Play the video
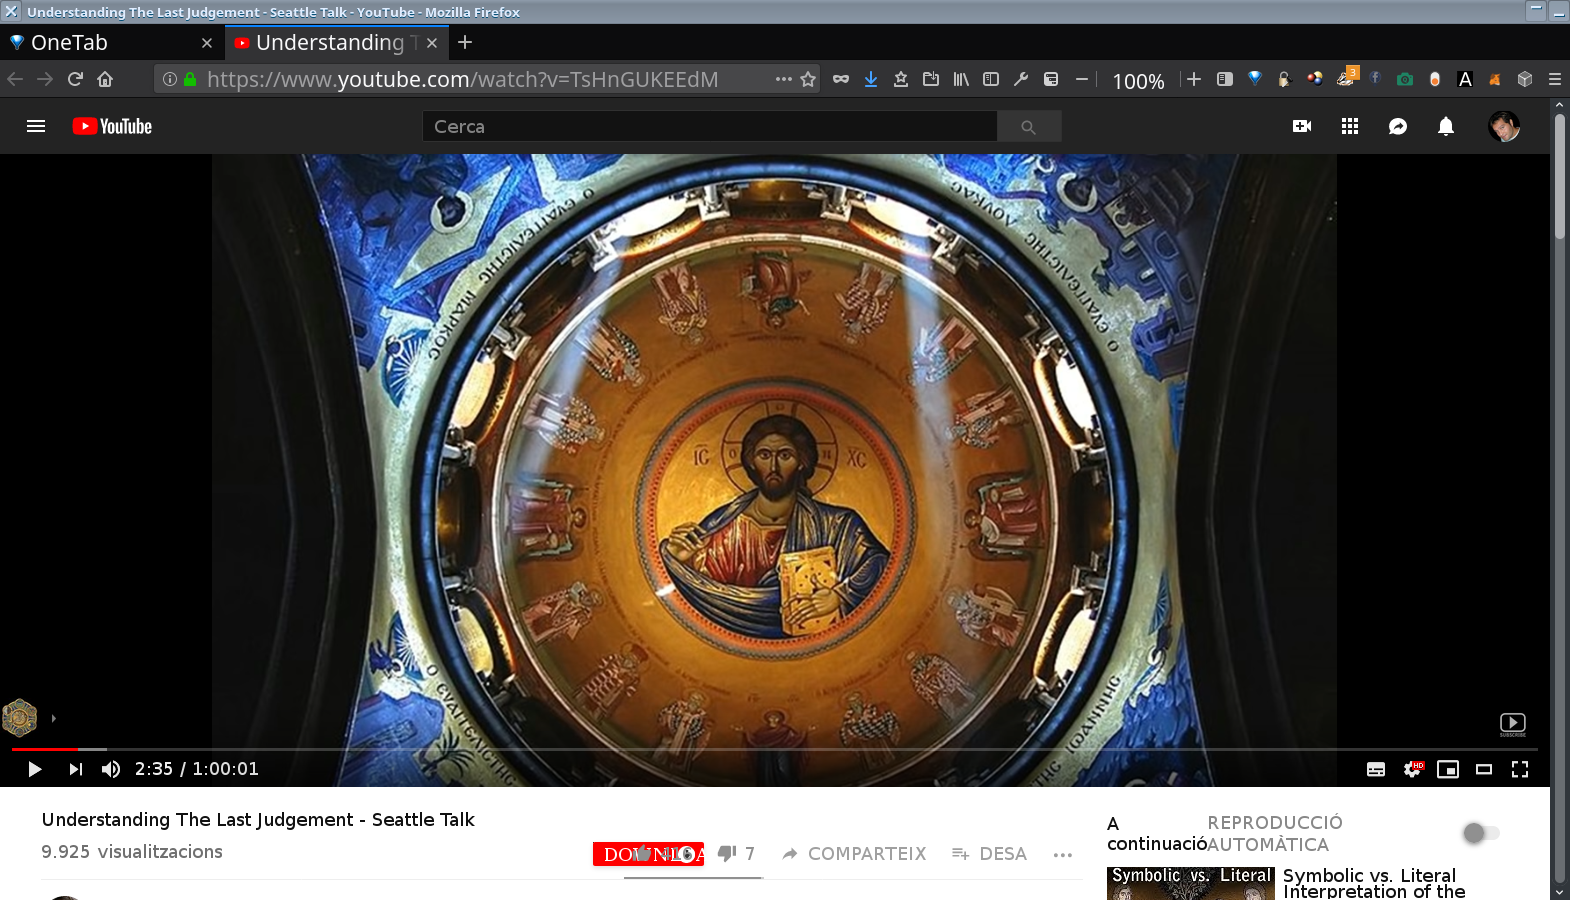This screenshot has height=900, width=1570. point(34,769)
